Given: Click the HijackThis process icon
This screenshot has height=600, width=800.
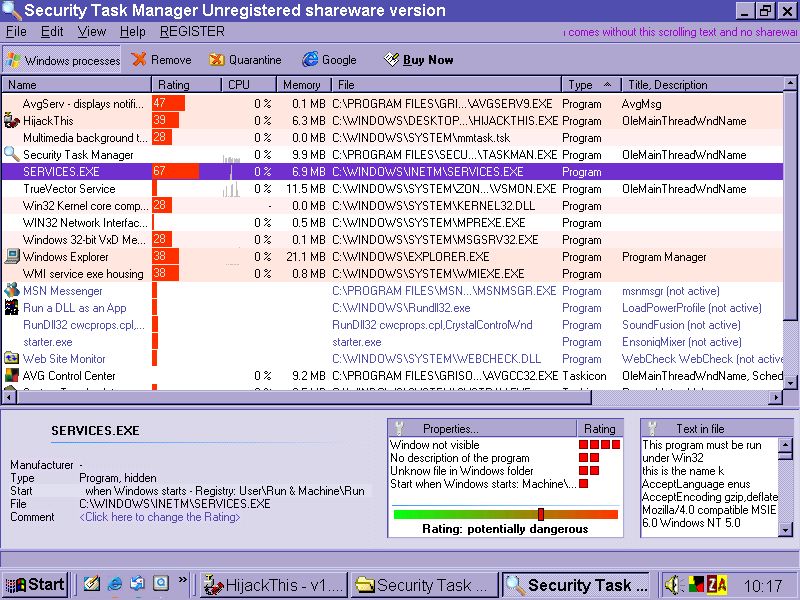Looking at the screenshot, I should pos(11,121).
